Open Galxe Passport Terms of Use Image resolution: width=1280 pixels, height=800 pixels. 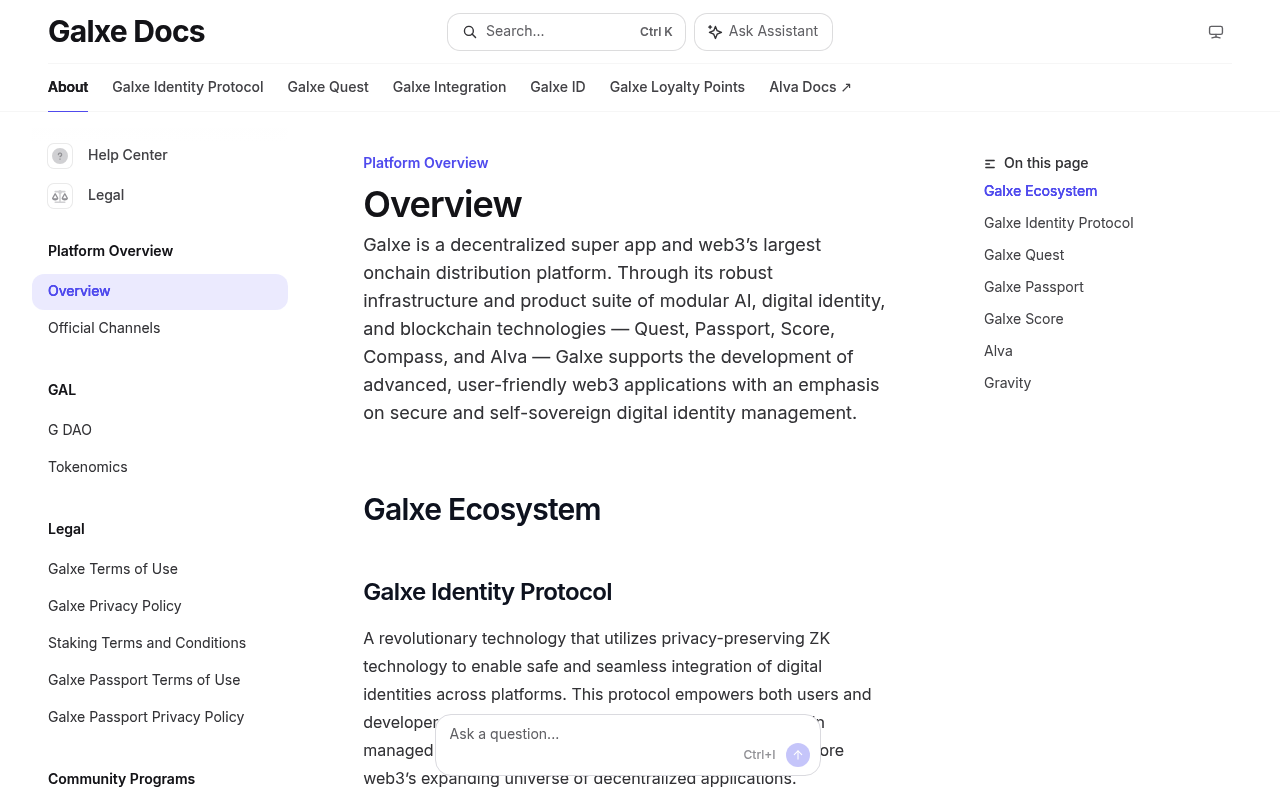[144, 680]
